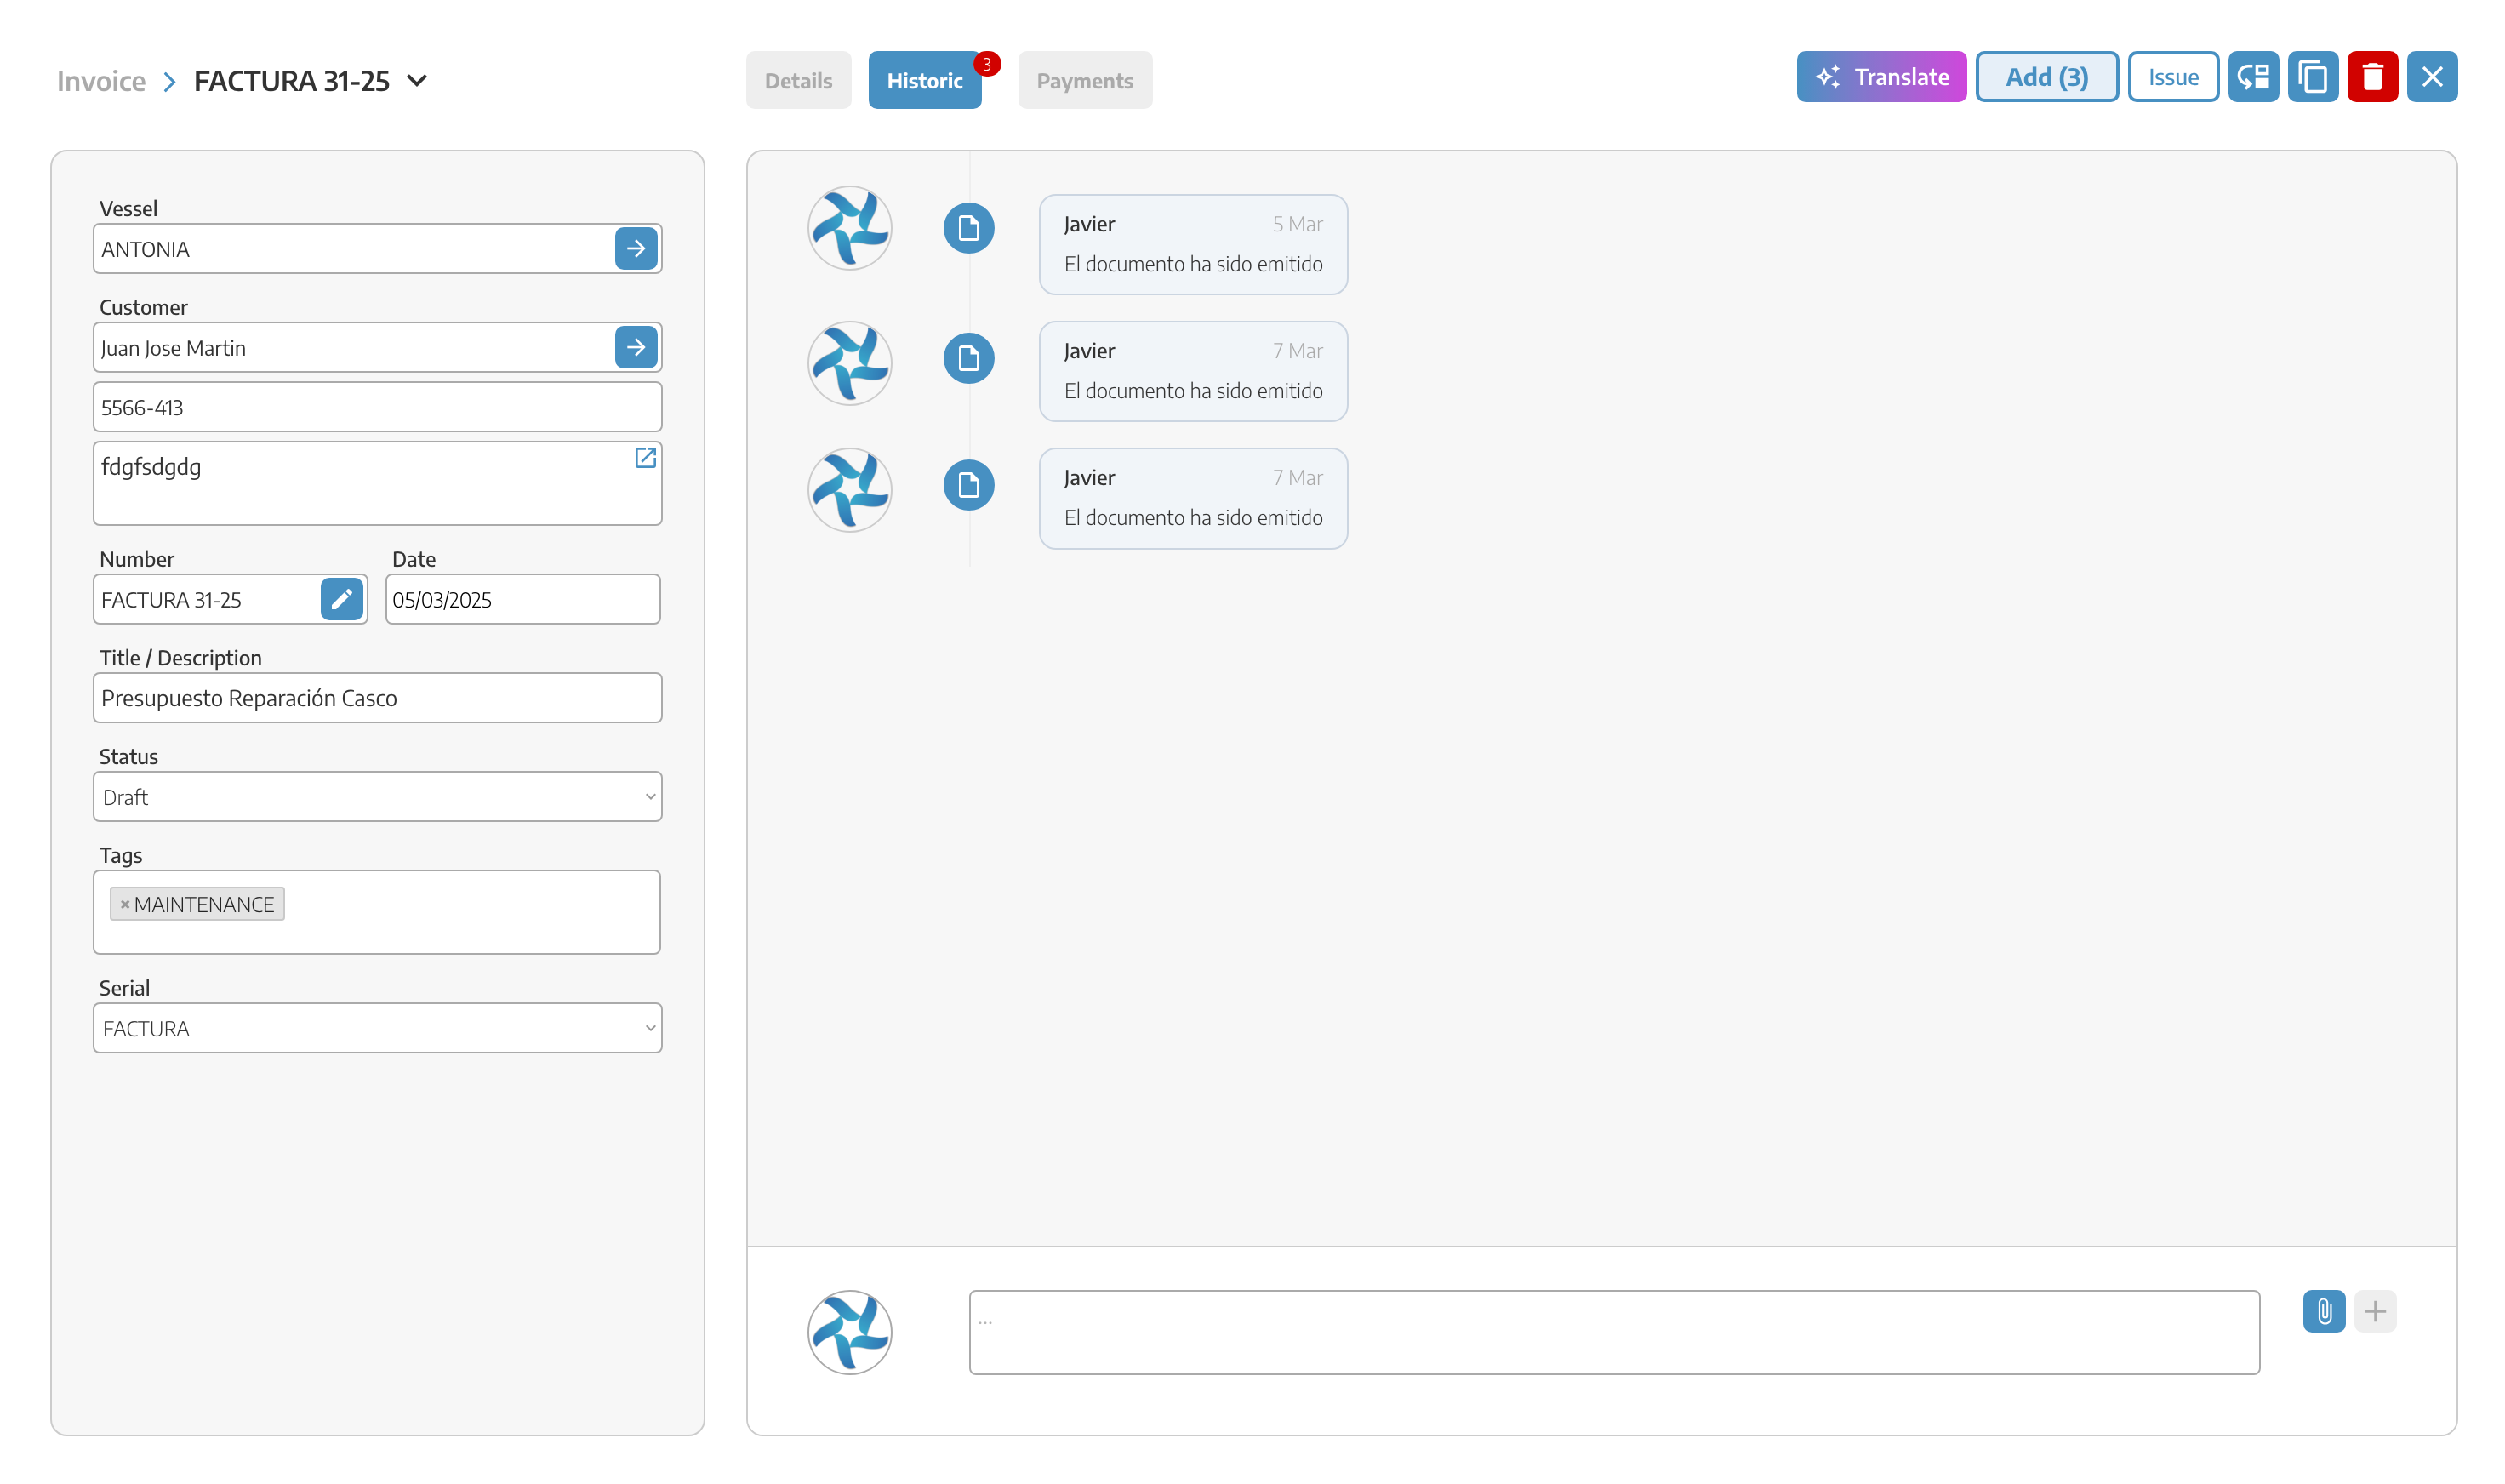
Task: Remove the MAINTENANCE tag
Action: (x=125, y=904)
